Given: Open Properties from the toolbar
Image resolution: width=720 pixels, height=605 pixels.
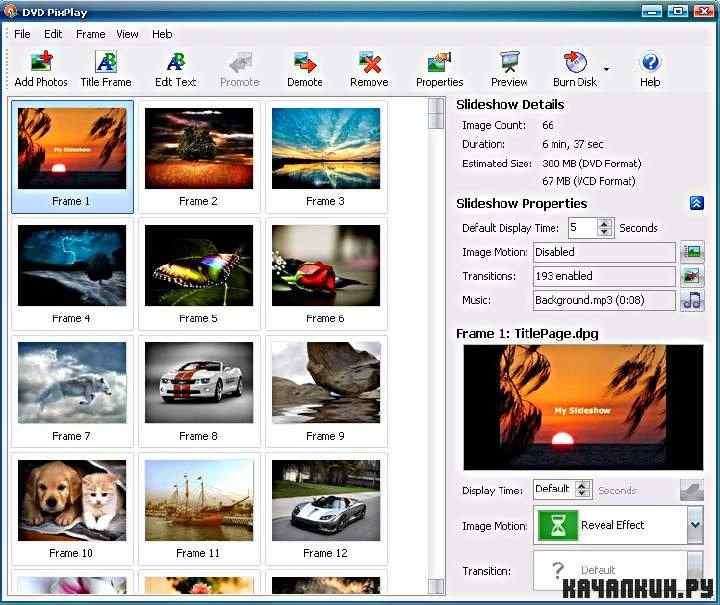Looking at the screenshot, I should [x=439, y=69].
